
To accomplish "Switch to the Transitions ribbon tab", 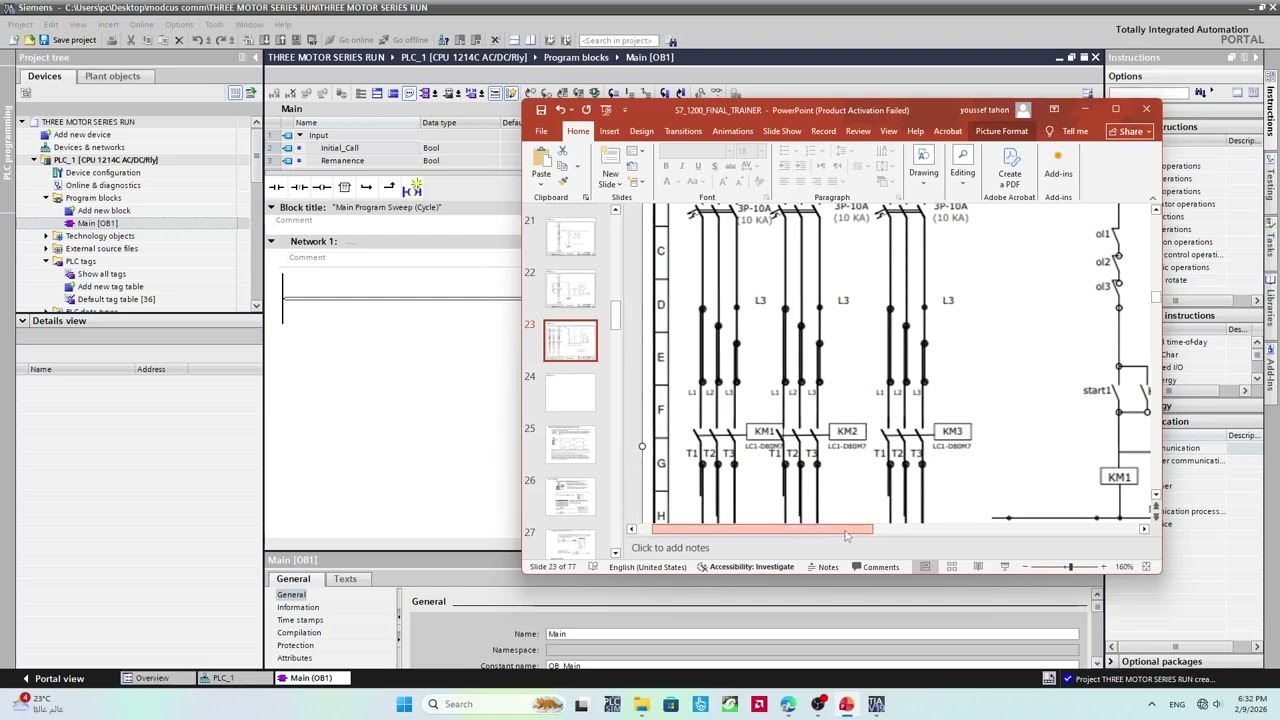I will click(683, 131).
